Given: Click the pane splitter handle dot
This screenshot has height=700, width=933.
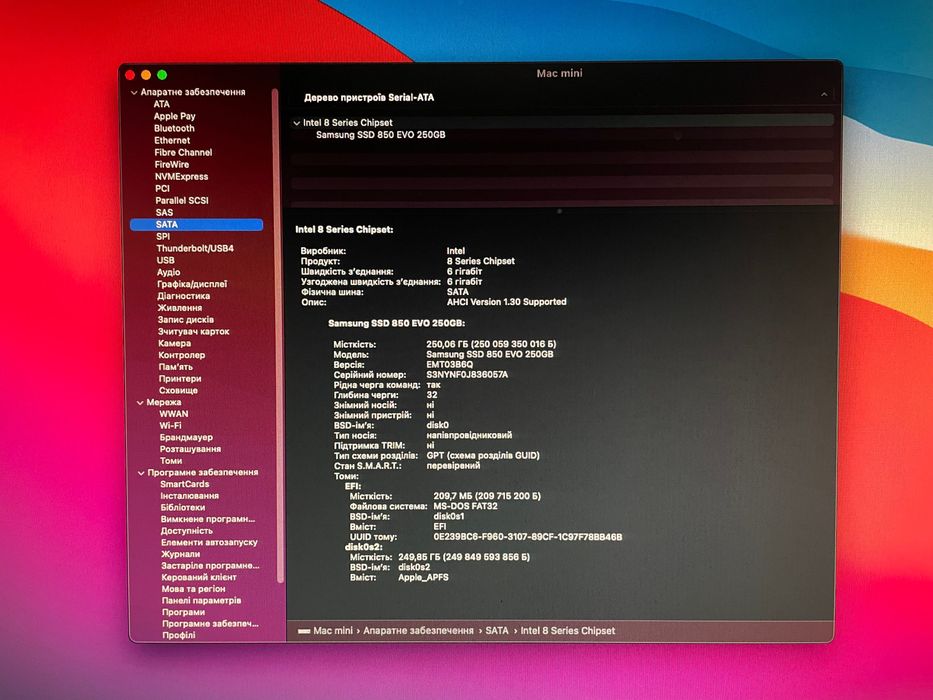Looking at the screenshot, I should [559, 211].
